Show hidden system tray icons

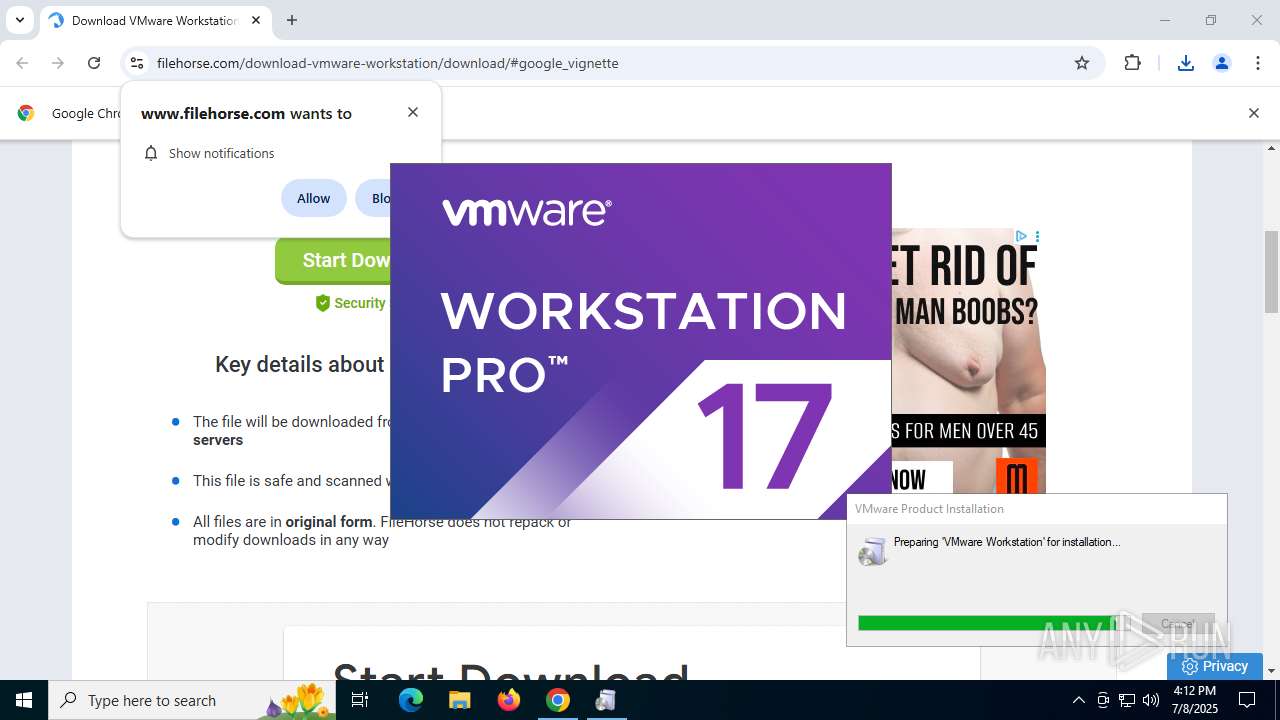coord(1078,700)
